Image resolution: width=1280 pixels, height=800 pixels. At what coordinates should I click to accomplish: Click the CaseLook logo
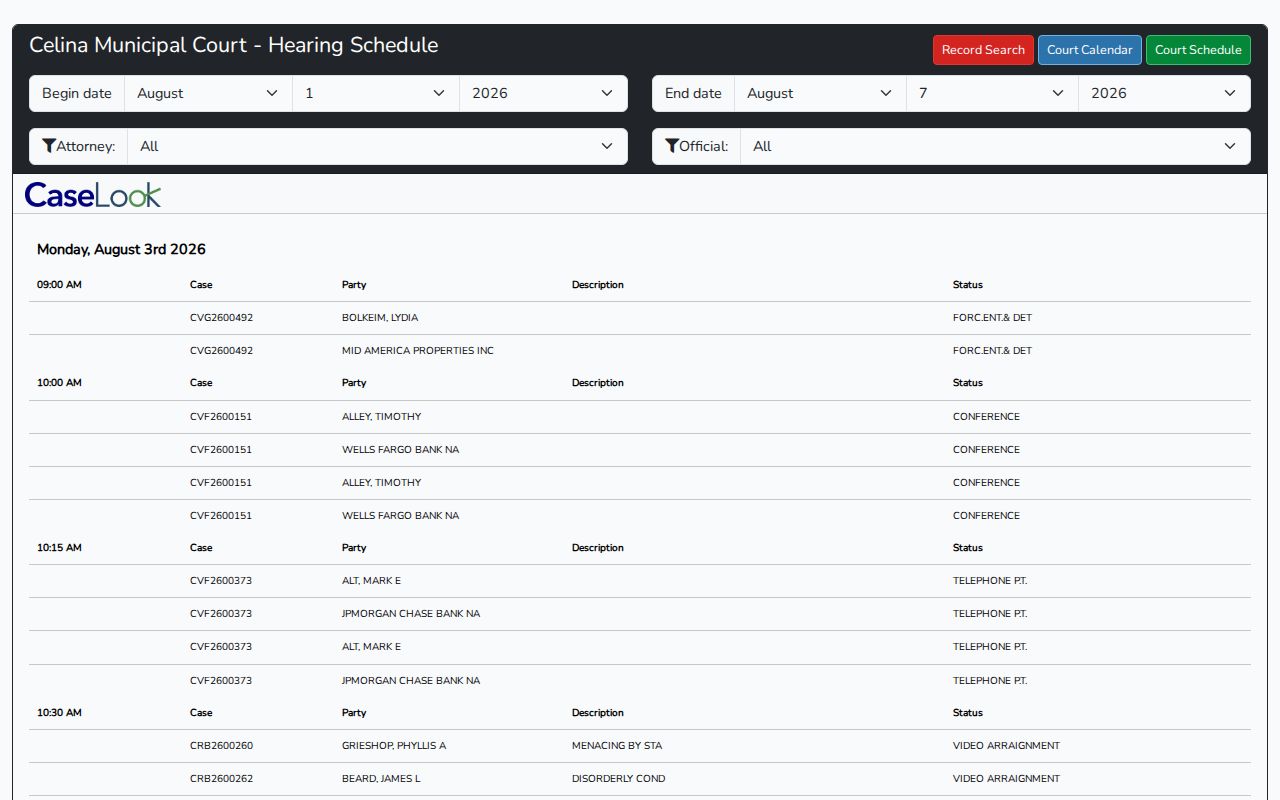click(93, 195)
